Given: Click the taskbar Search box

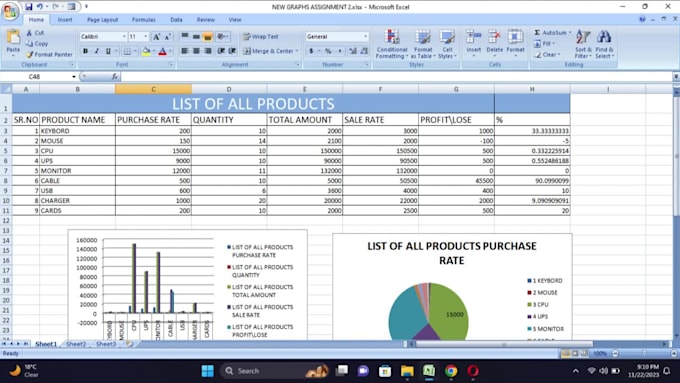Looking at the screenshot, I should point(274,371).
